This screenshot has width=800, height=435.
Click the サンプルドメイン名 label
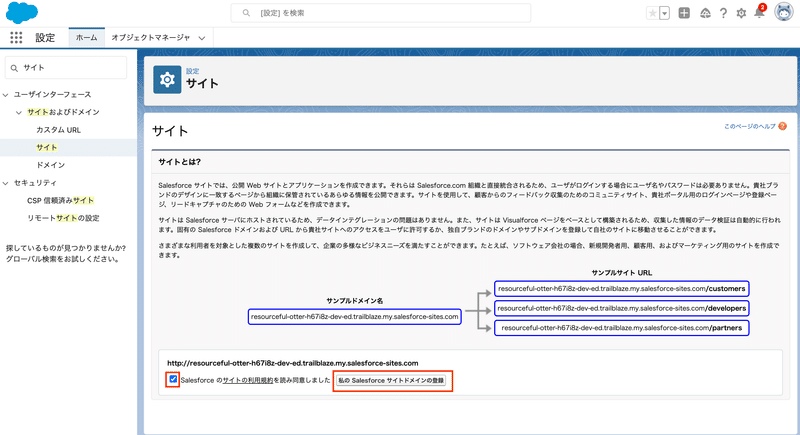pos(355,301)
